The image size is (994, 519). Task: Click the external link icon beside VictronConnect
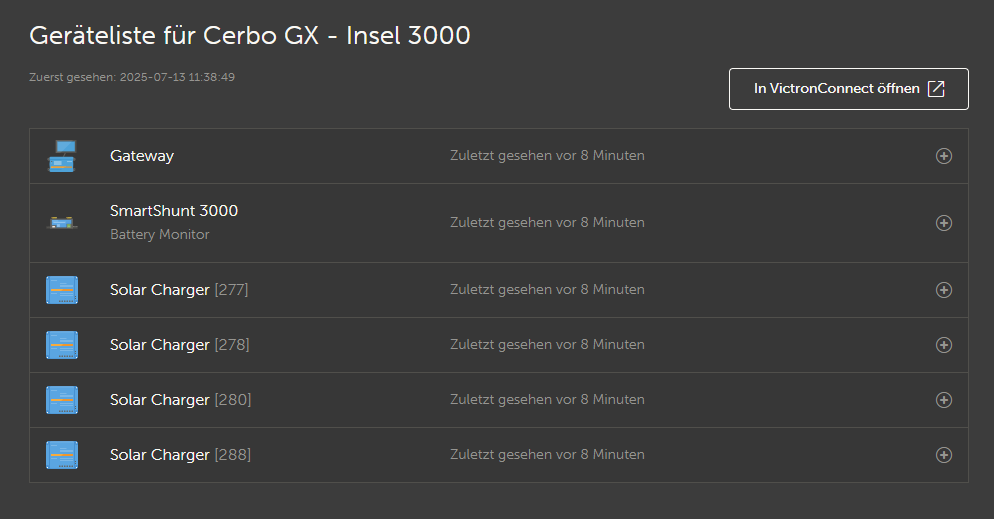click(936, 89)
